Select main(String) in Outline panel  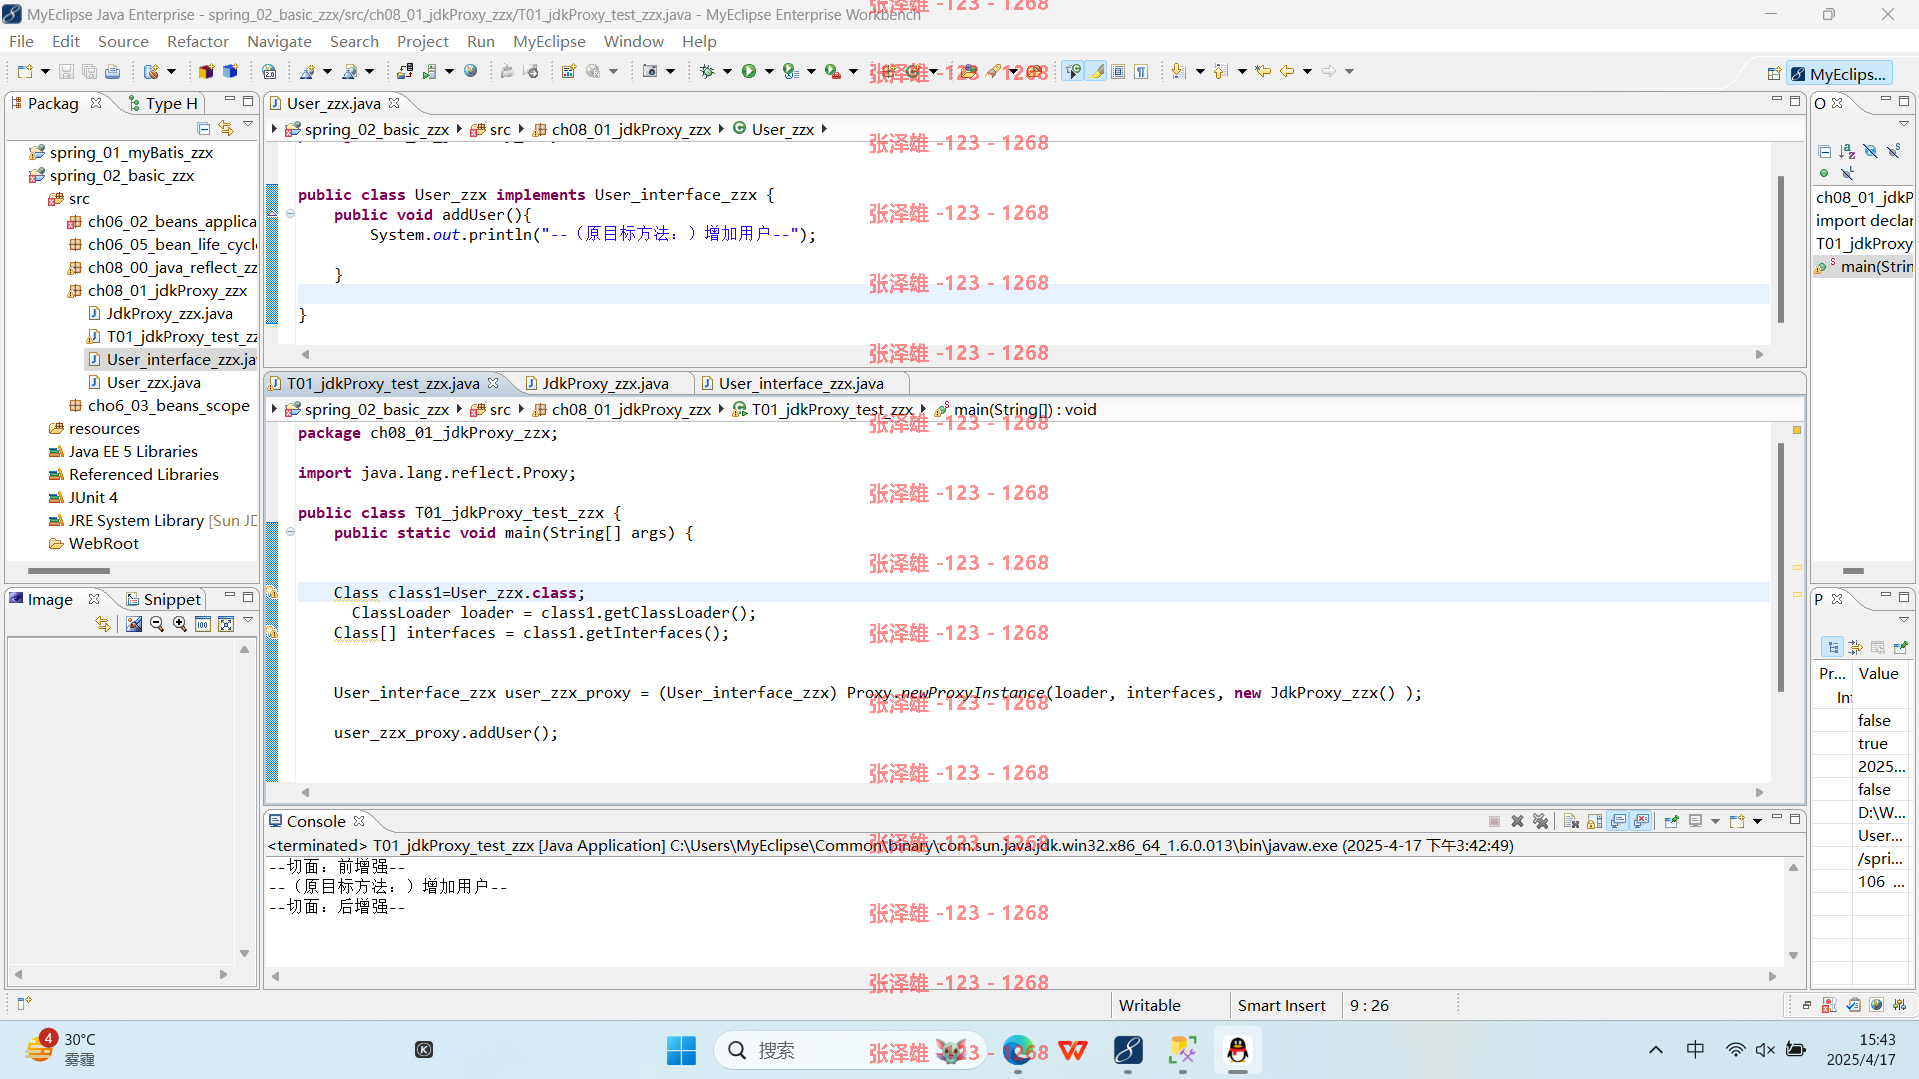click(x=1865, y=266)
